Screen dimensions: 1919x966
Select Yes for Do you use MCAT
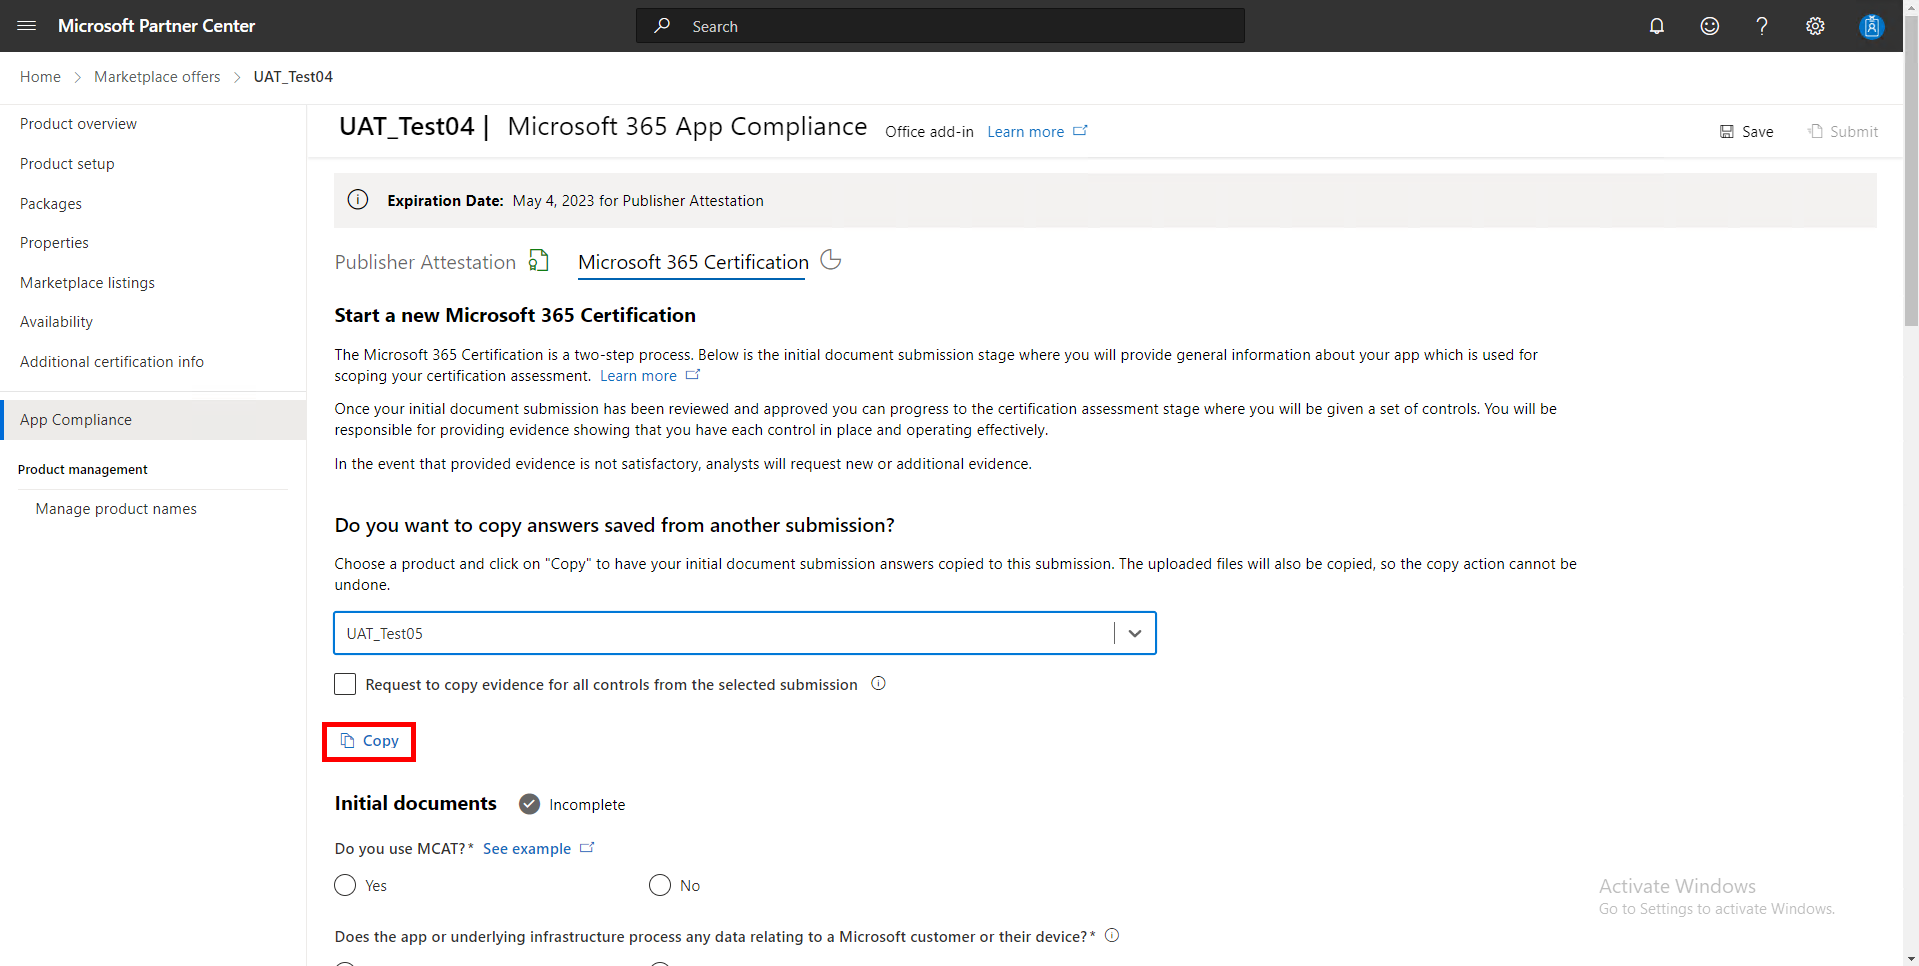pos(345,885)
